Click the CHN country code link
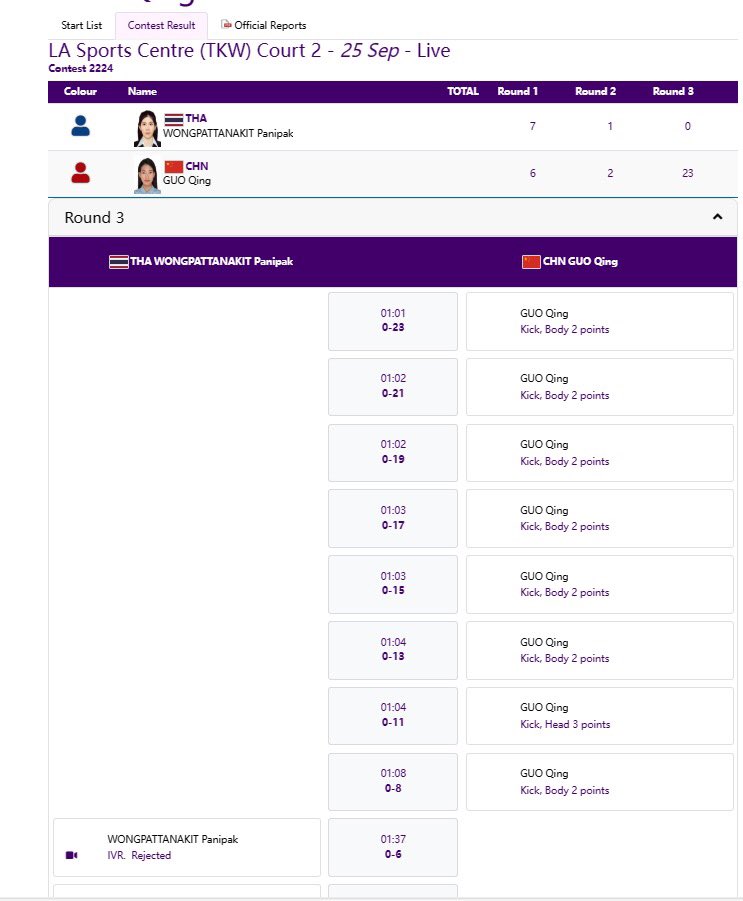Viewport: 743px width, 901px height. pyautogui.click(x=197, y=166)
